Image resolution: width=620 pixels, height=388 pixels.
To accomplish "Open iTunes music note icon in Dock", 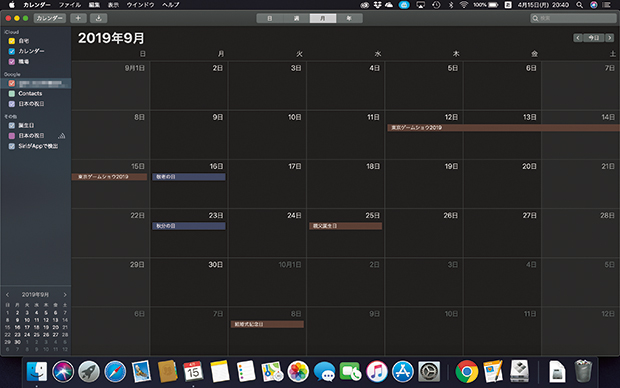I will click(376, 371).
